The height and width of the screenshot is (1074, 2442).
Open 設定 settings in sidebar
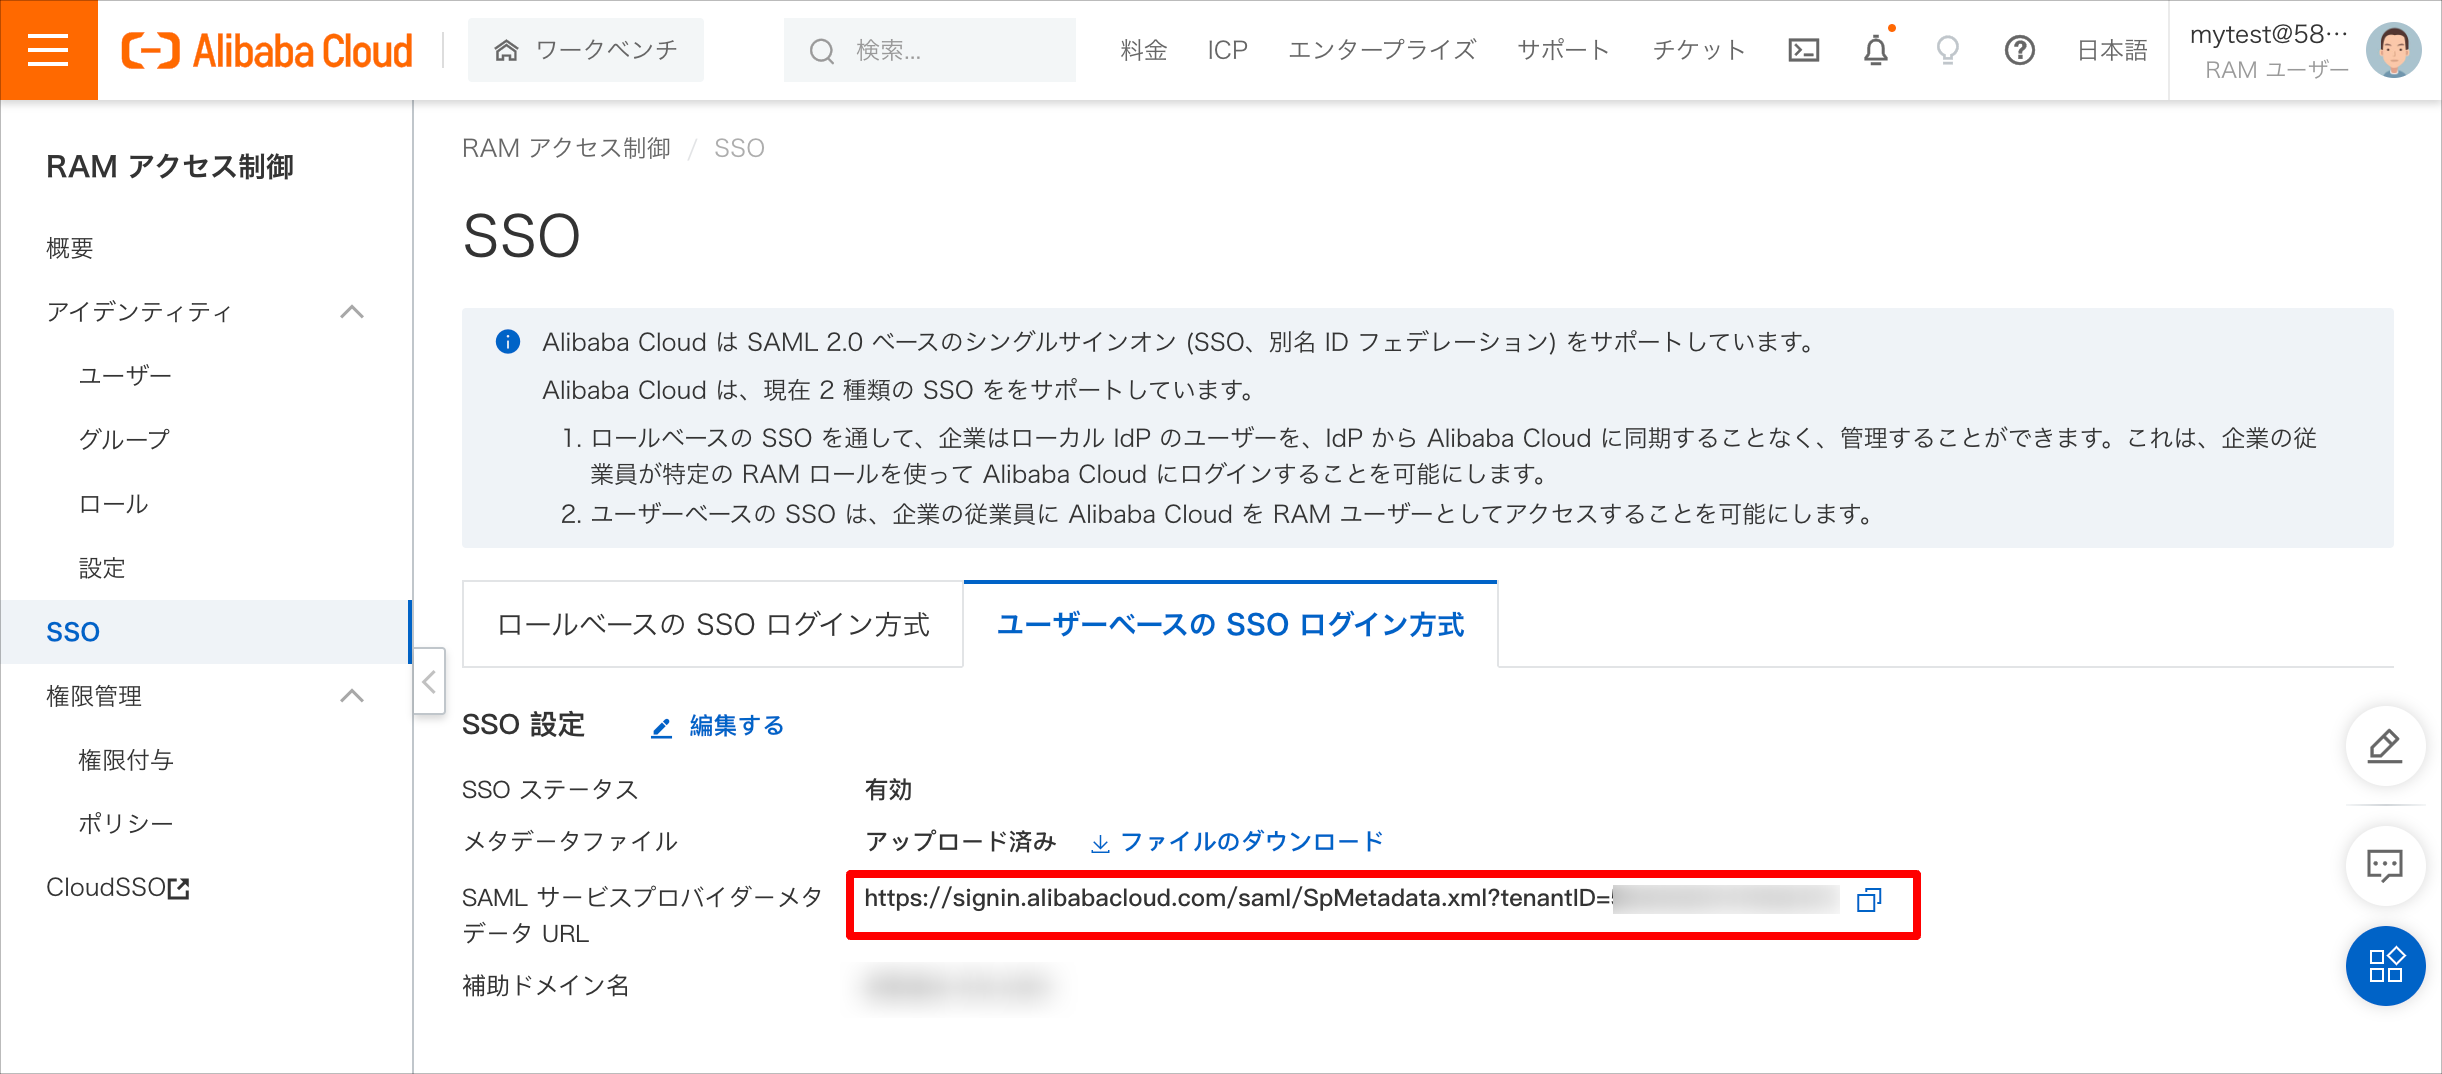102,568
